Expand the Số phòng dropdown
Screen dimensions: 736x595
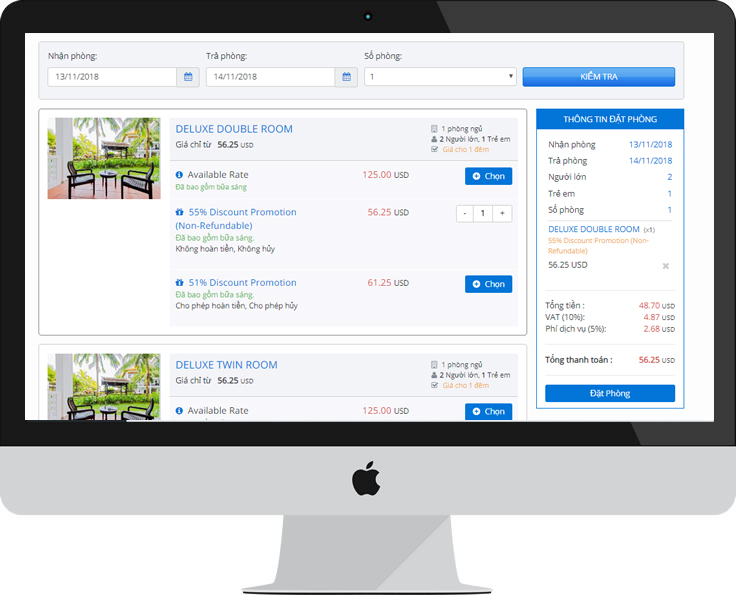pos(440,77)
